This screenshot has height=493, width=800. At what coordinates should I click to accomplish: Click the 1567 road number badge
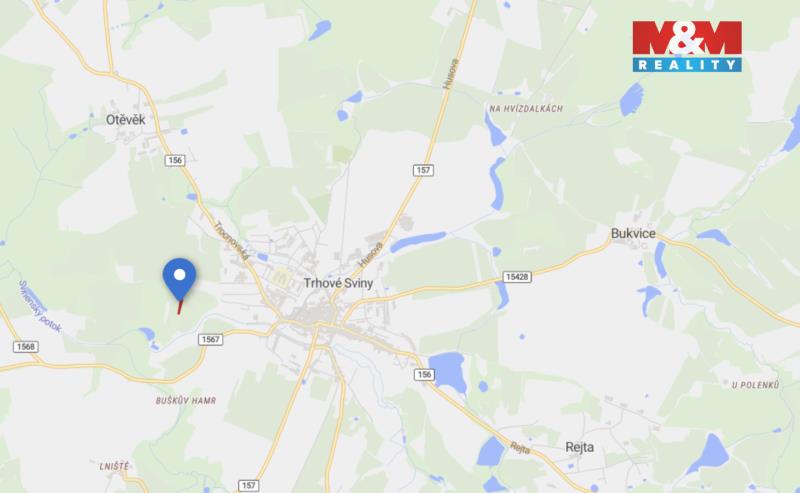(x=210, y=339)
